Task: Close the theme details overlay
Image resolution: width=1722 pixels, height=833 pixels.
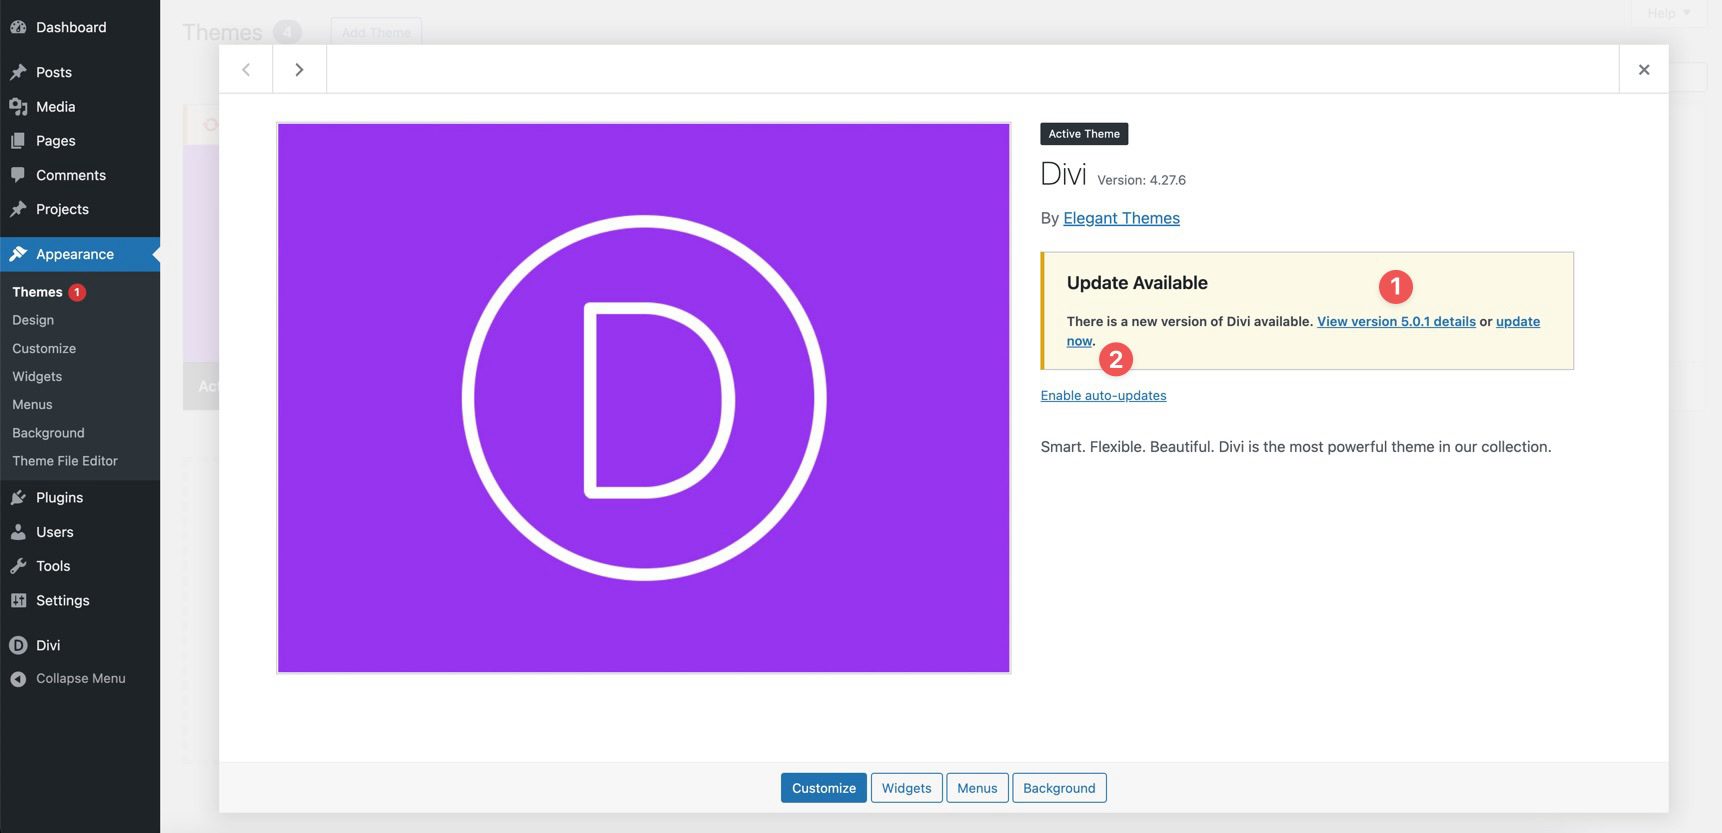Action: click(1644, 69)
